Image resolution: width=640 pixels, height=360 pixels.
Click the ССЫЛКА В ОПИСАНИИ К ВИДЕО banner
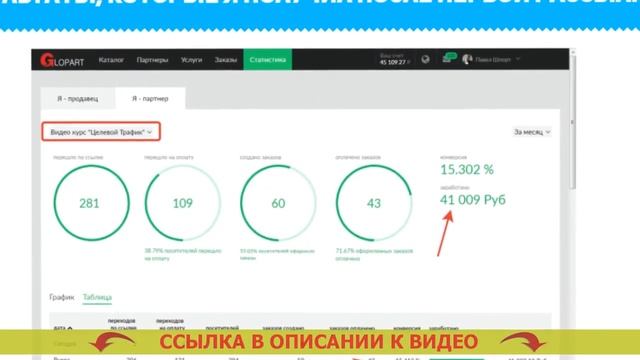319,342
